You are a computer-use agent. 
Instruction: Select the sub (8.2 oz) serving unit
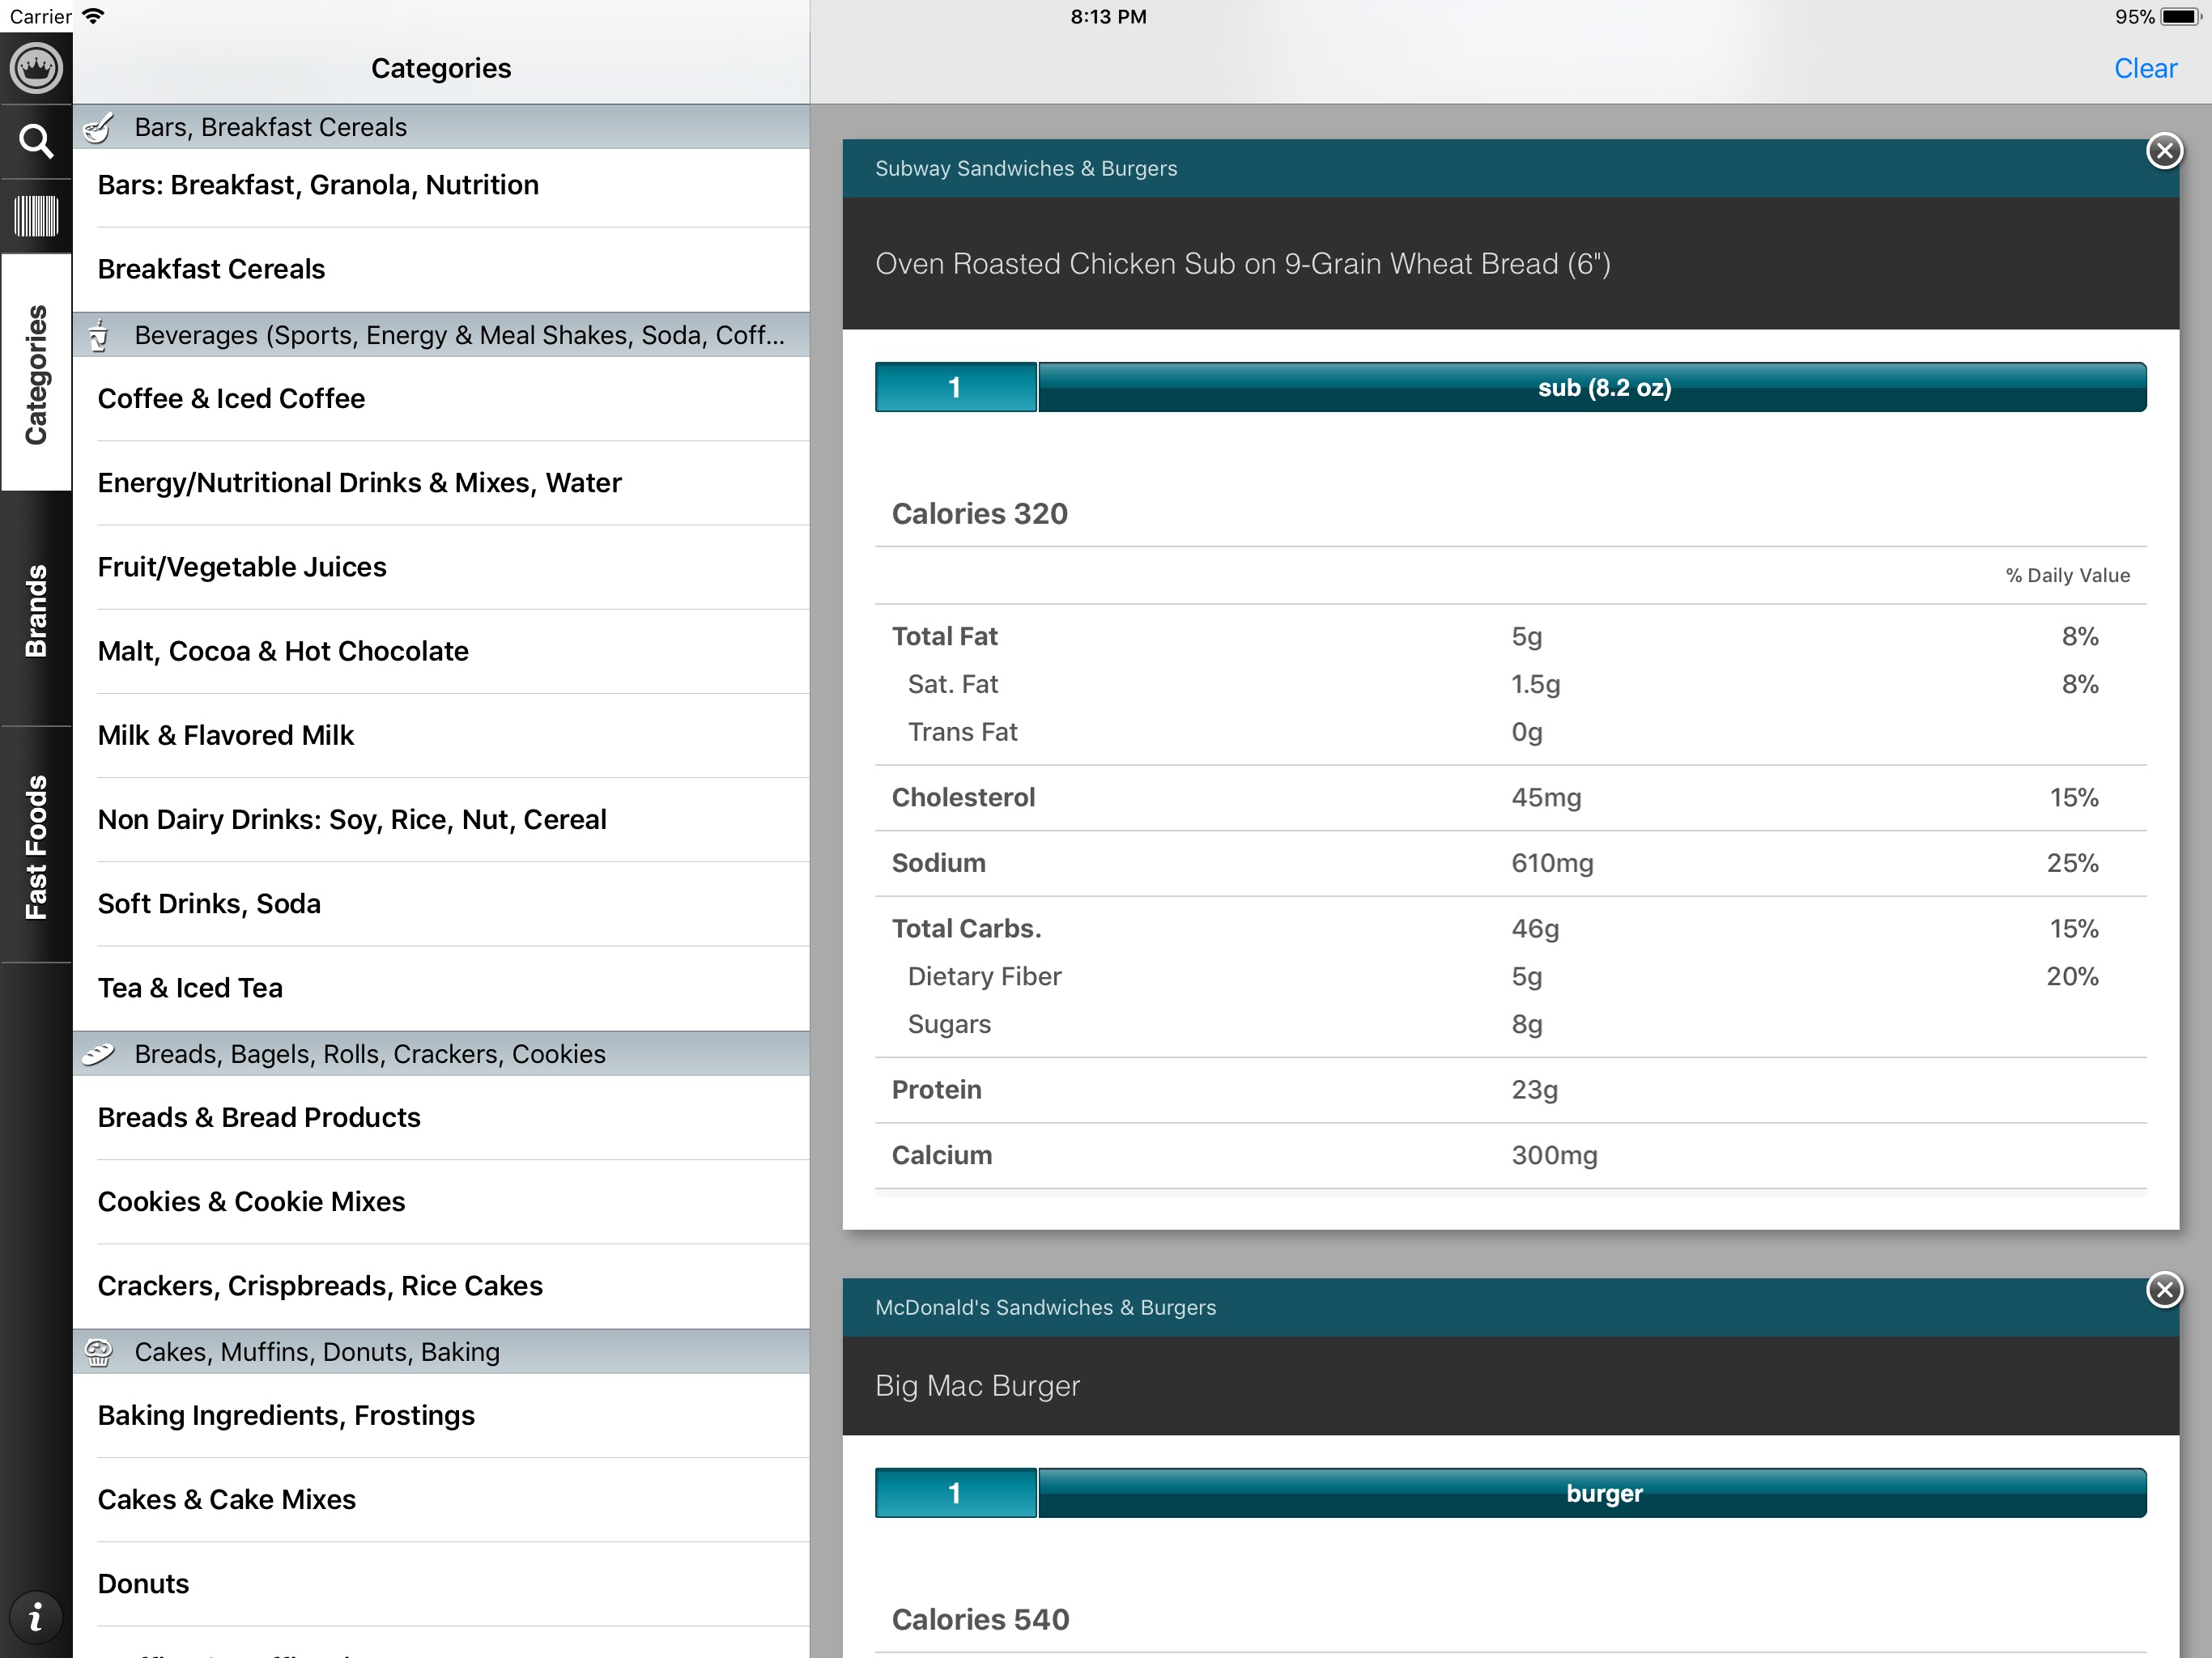point(1592,387)
